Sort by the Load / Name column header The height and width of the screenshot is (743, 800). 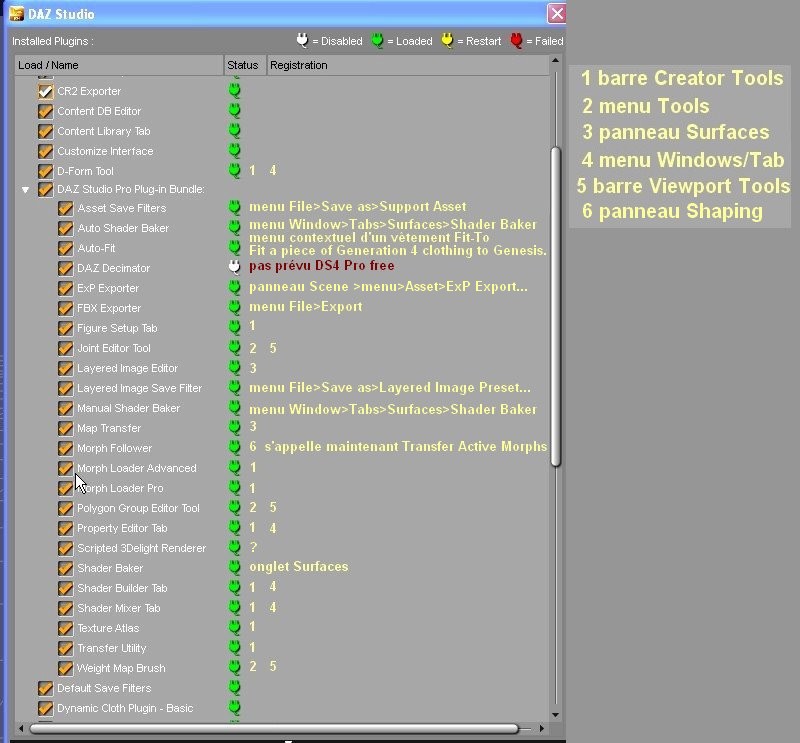pos(119,65)
